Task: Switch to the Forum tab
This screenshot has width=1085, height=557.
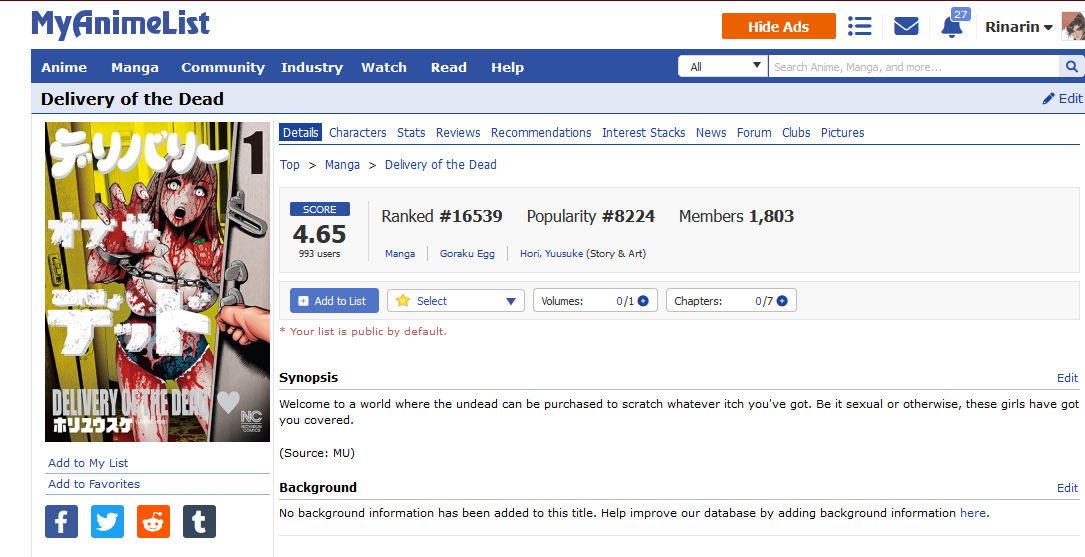Action: pyautogui.click(x=754, y=132)
